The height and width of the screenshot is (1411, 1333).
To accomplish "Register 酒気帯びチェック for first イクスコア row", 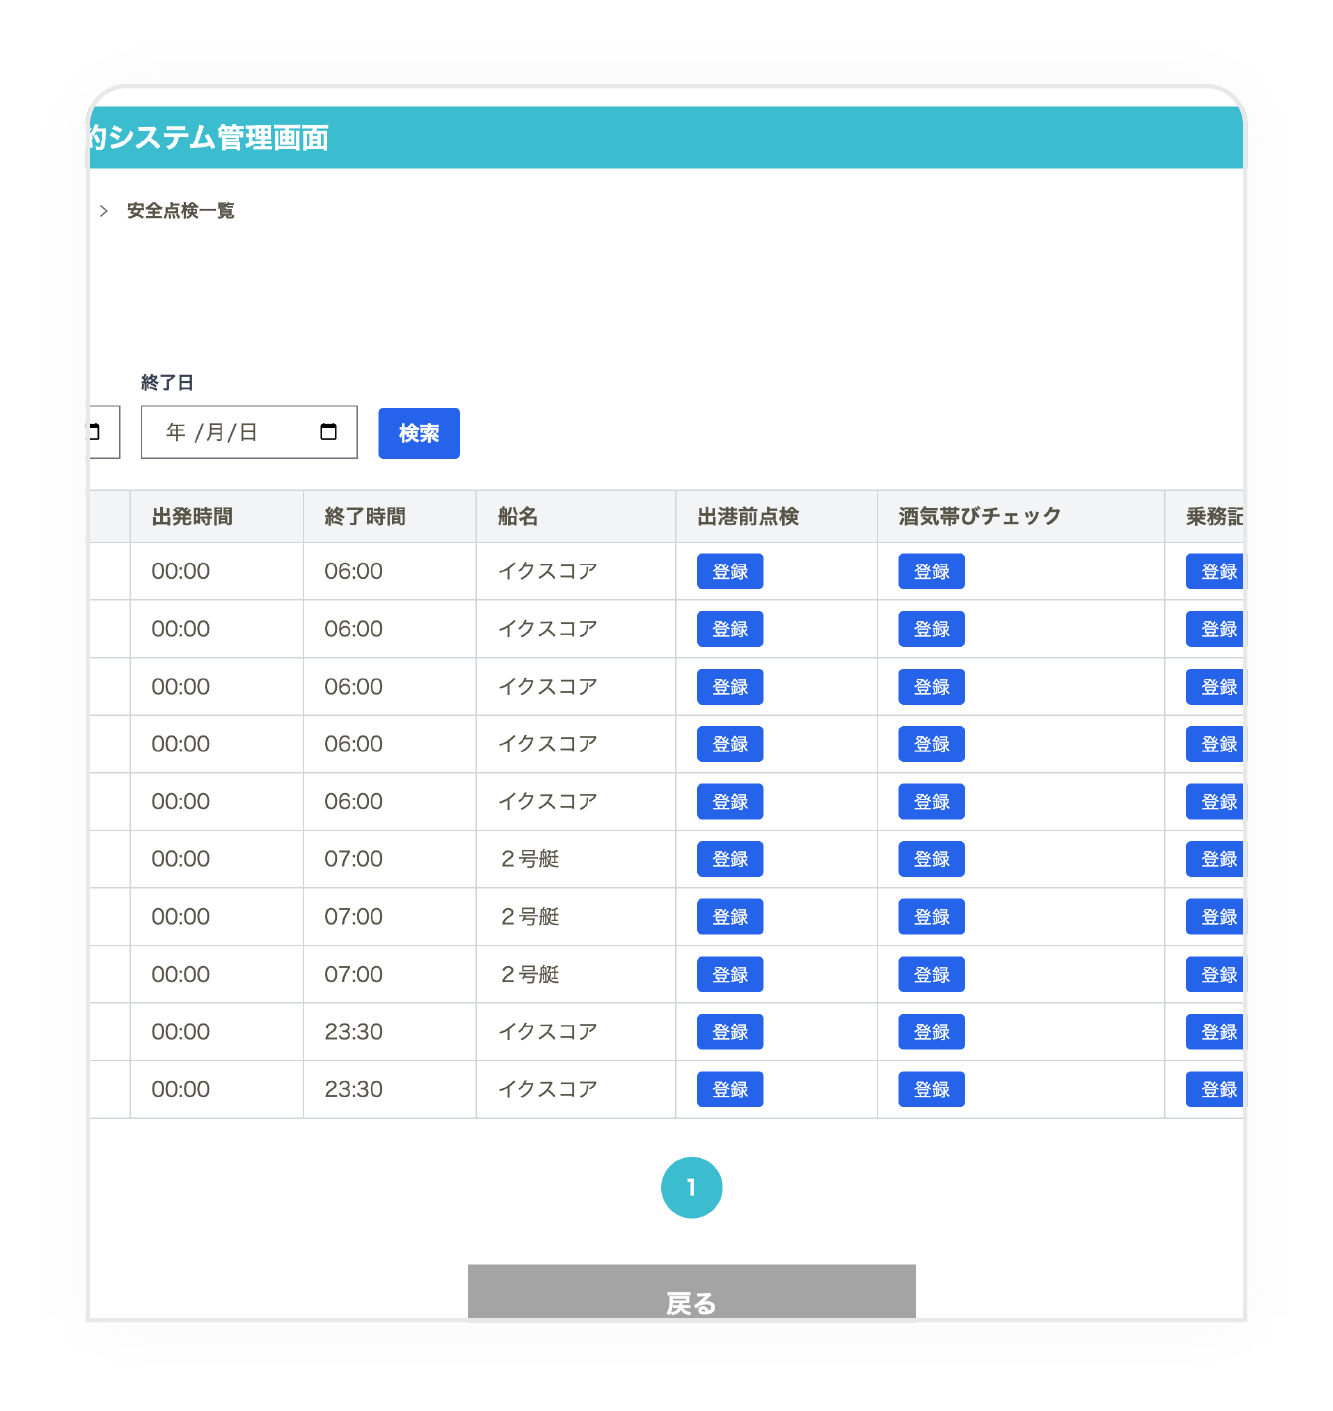I will pyautogui.click(x=930, y=571).
